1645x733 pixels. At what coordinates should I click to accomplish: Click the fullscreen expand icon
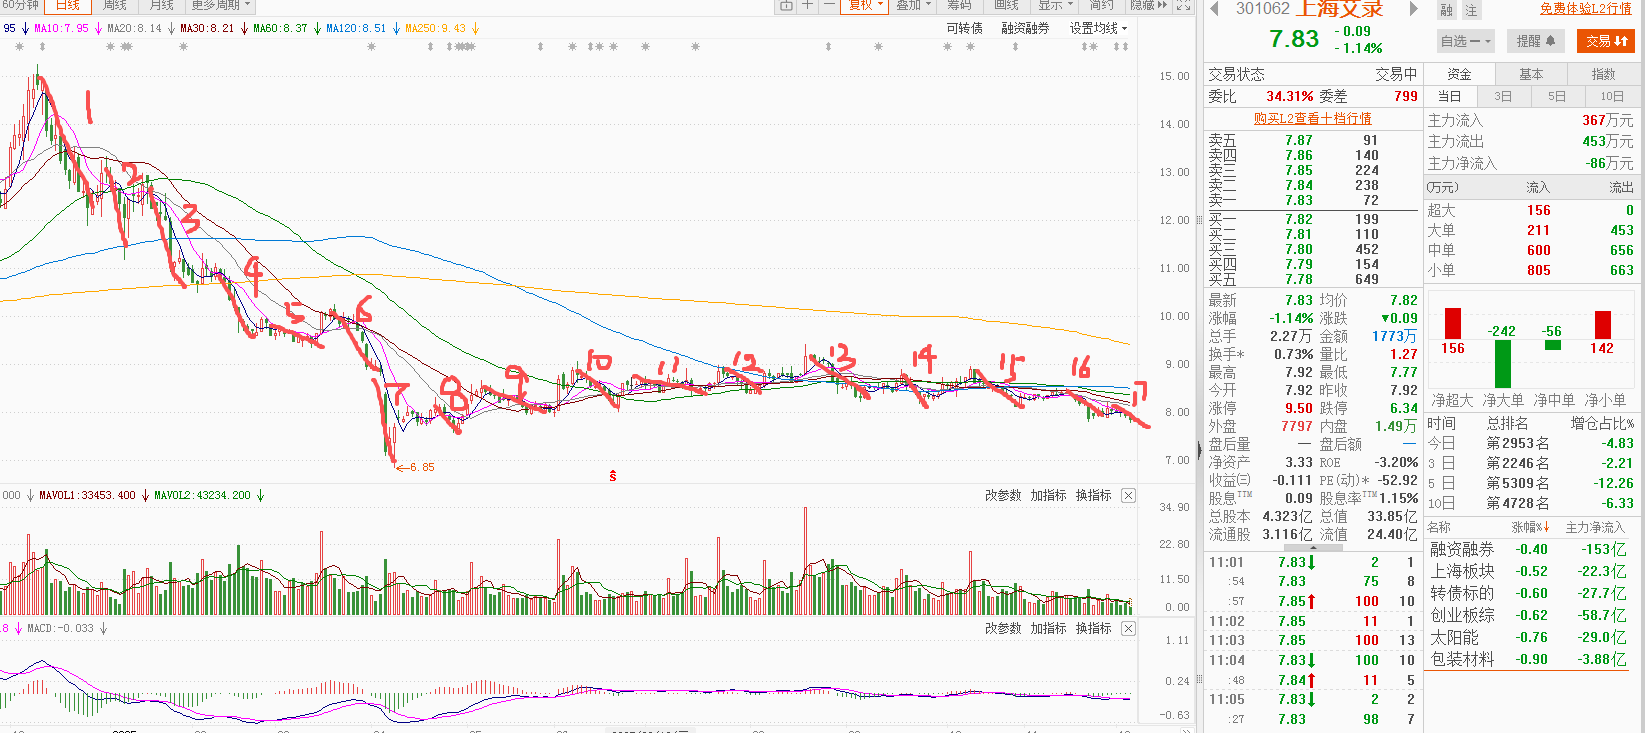point(1183,6)
